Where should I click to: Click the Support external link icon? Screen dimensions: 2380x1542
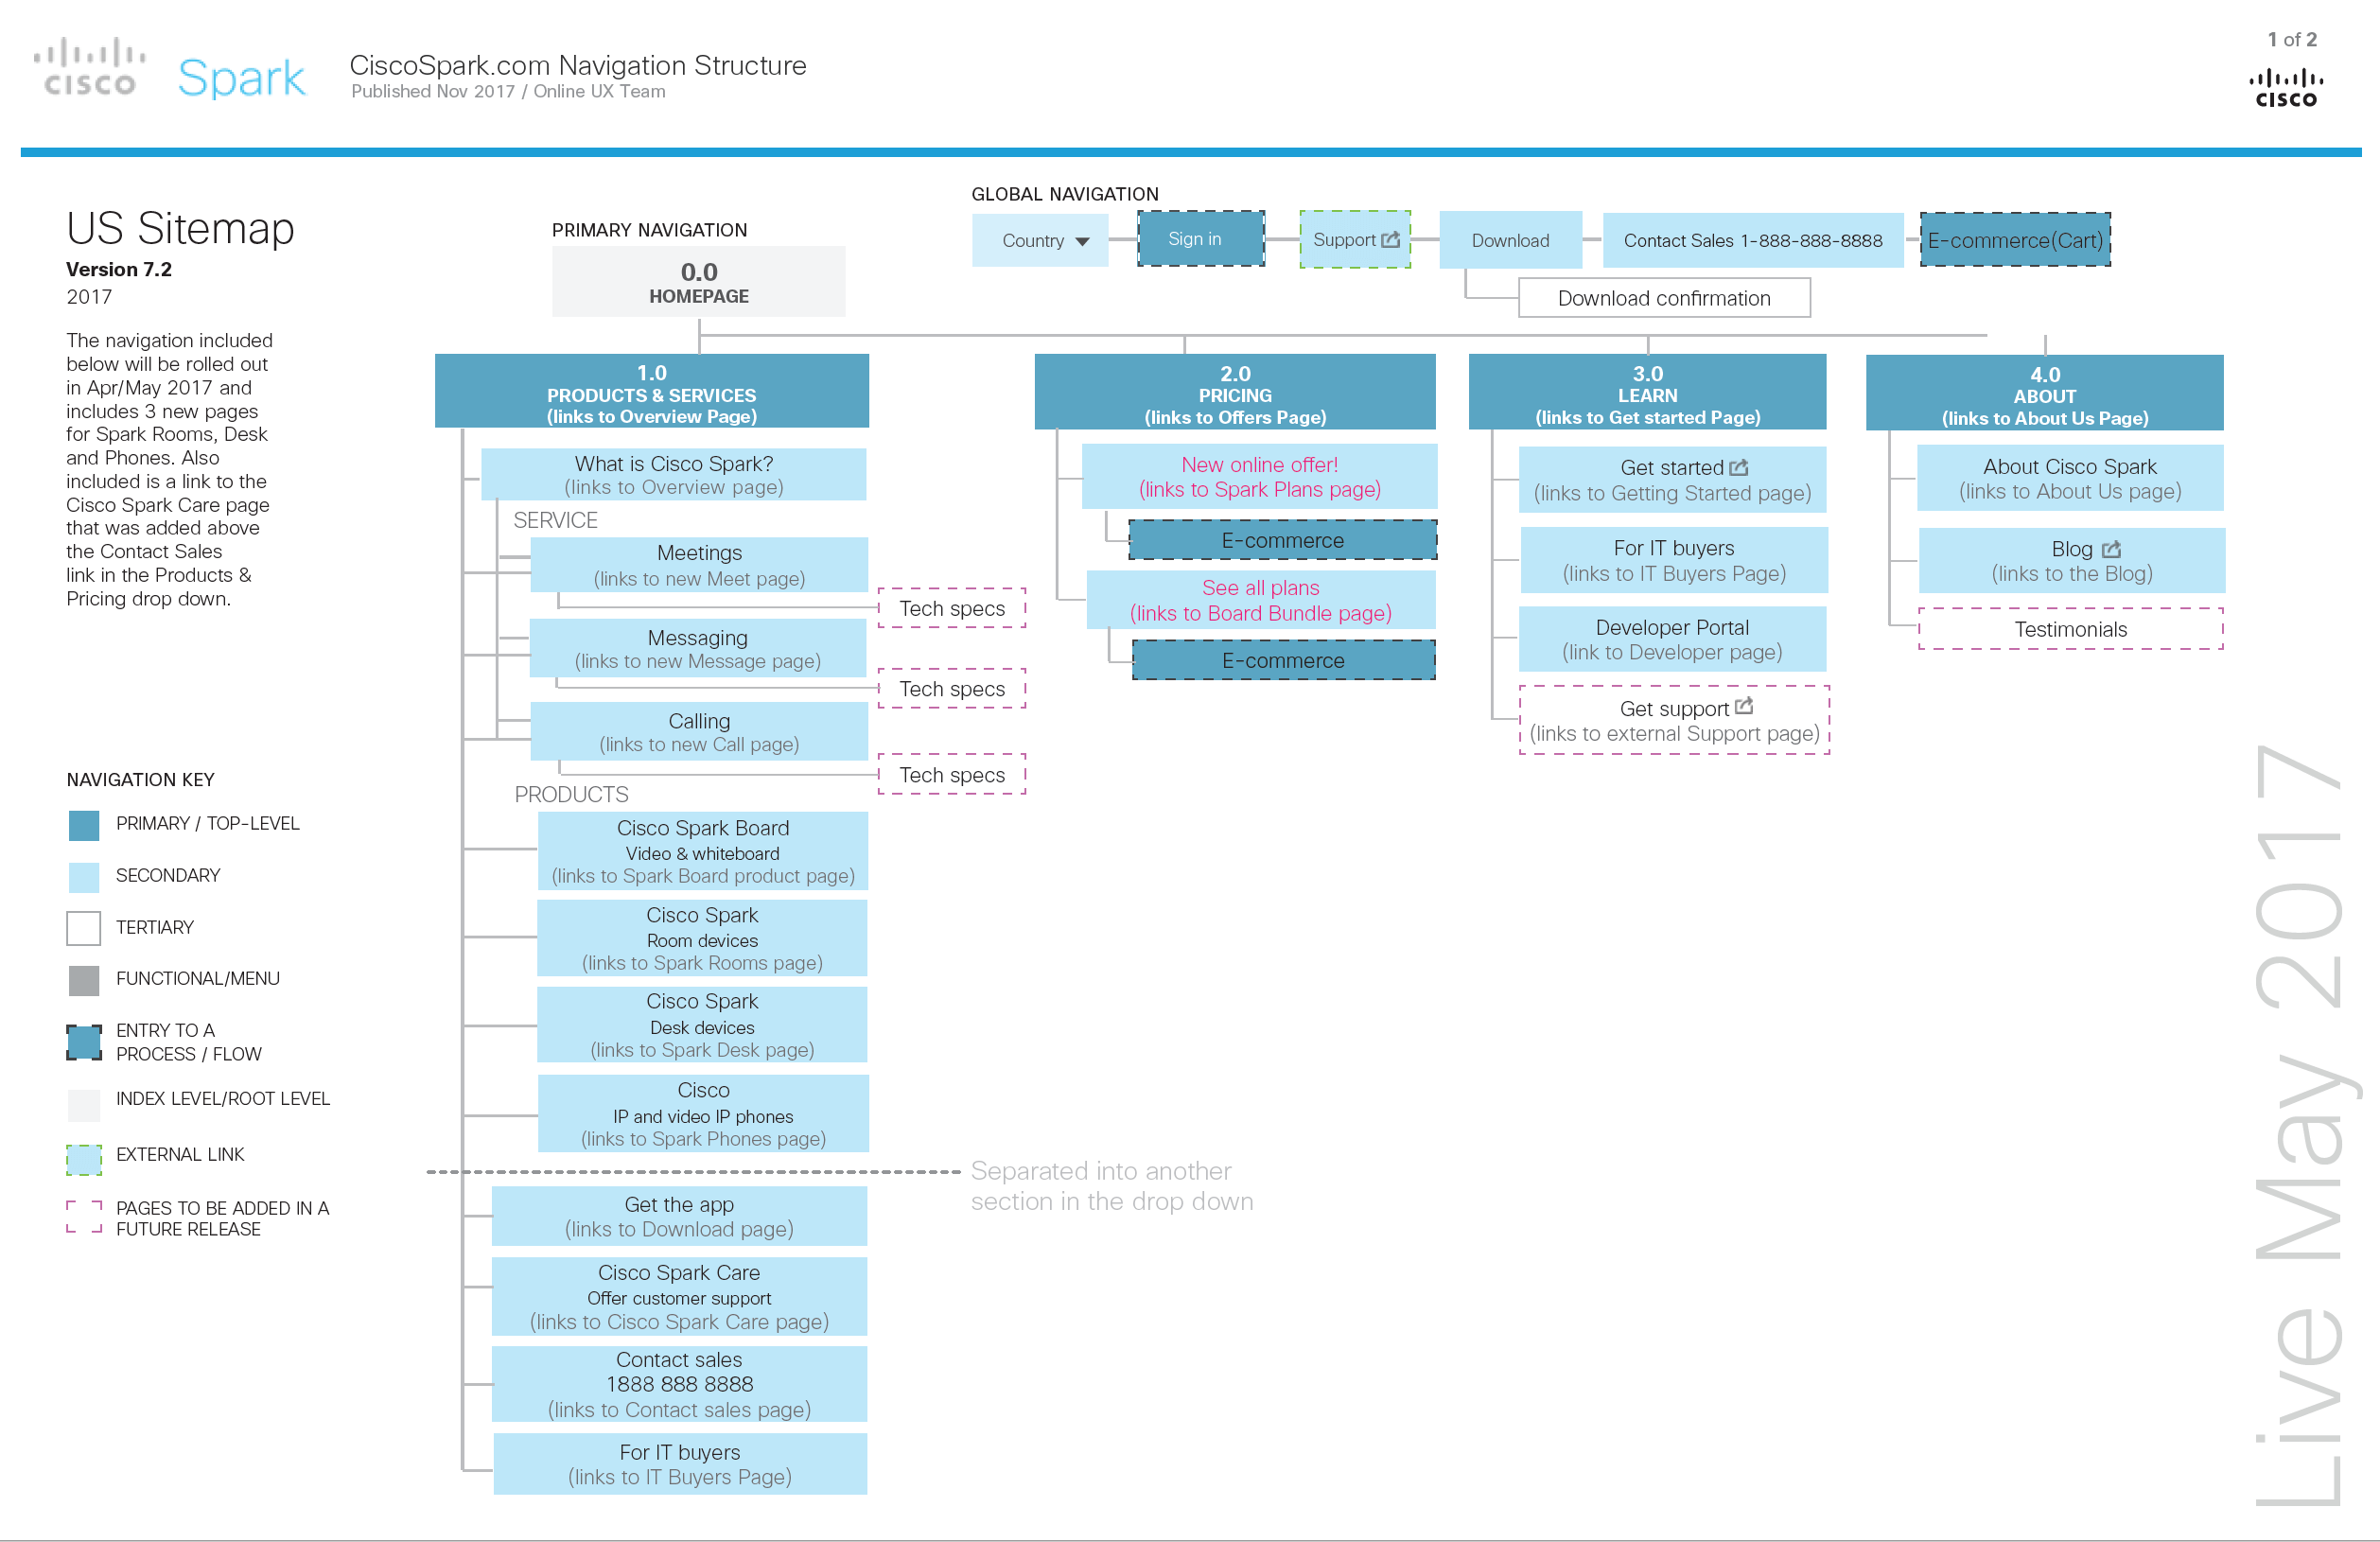1396,237
